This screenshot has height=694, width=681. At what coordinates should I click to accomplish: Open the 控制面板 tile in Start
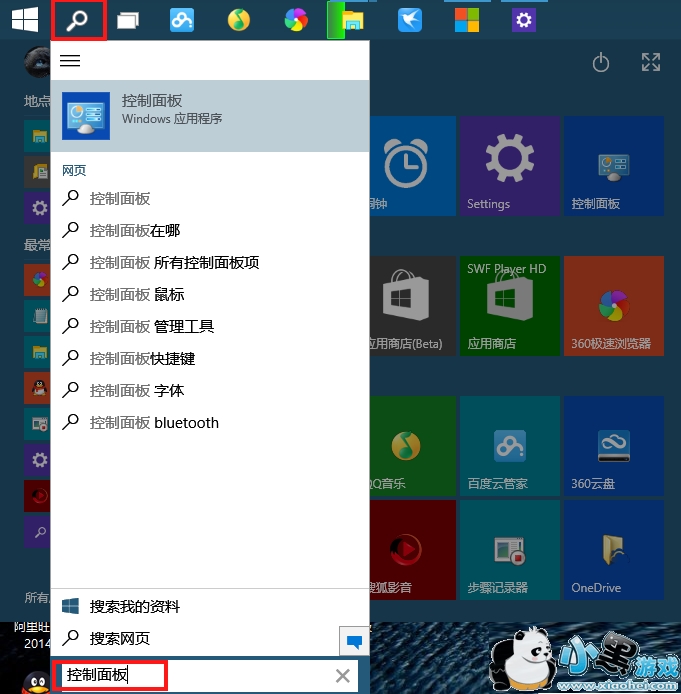pos(614,166)
